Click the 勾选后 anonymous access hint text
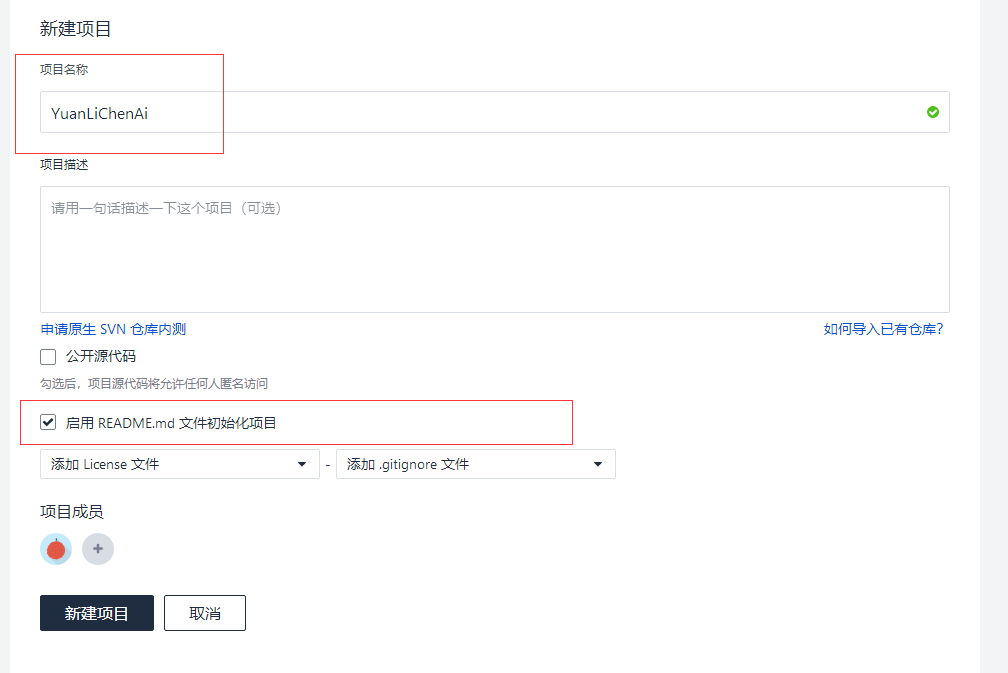This screenshot has height=673, width=1008. pyautogui.click(x=154, y=383)
